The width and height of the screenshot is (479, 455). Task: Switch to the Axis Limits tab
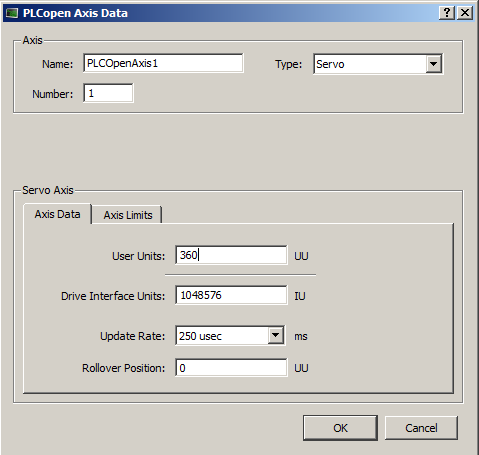pos(128,215)
